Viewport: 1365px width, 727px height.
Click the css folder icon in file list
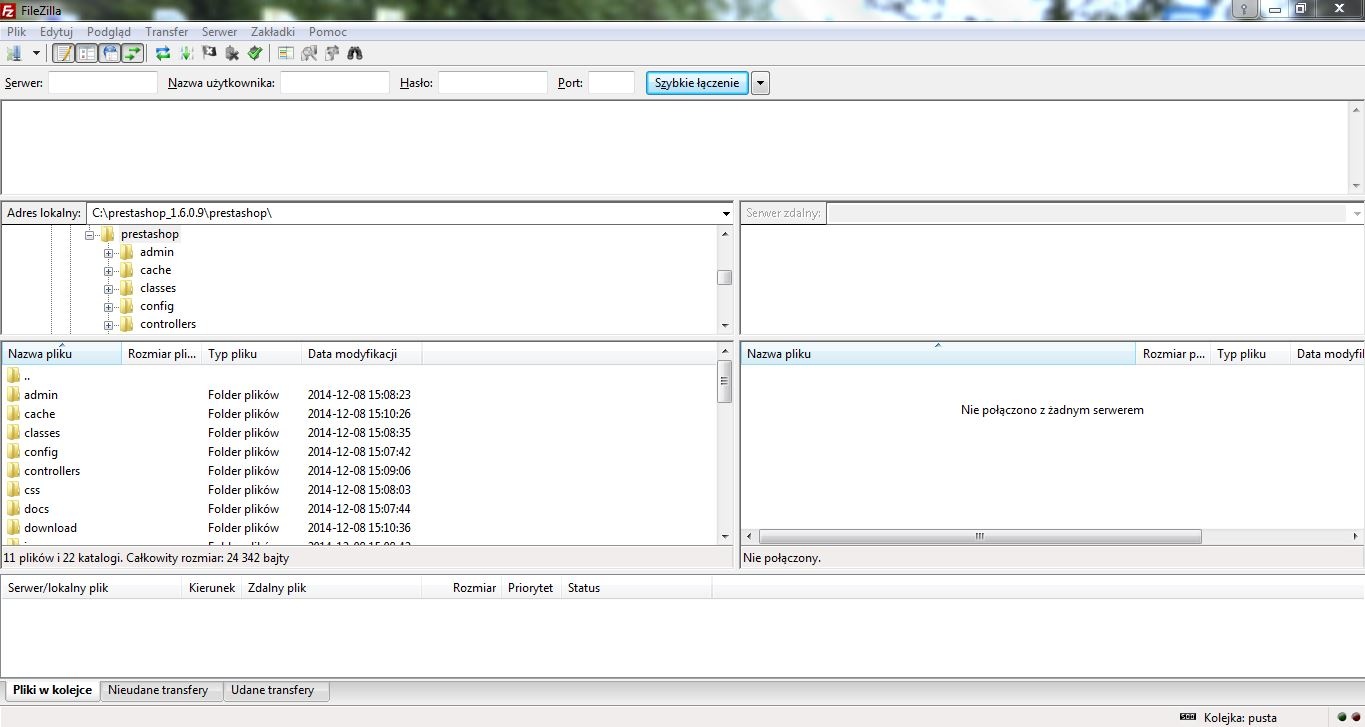14,489
